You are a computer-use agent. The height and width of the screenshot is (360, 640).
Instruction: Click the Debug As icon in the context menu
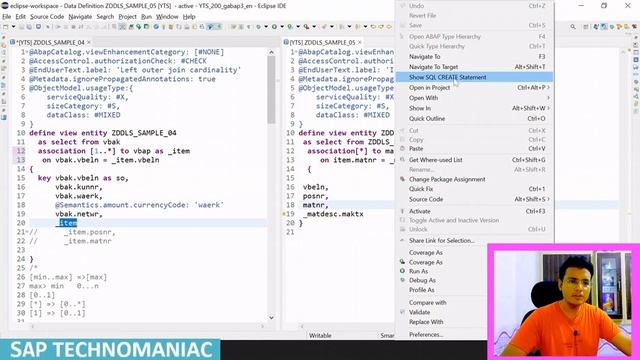point(402,280)
